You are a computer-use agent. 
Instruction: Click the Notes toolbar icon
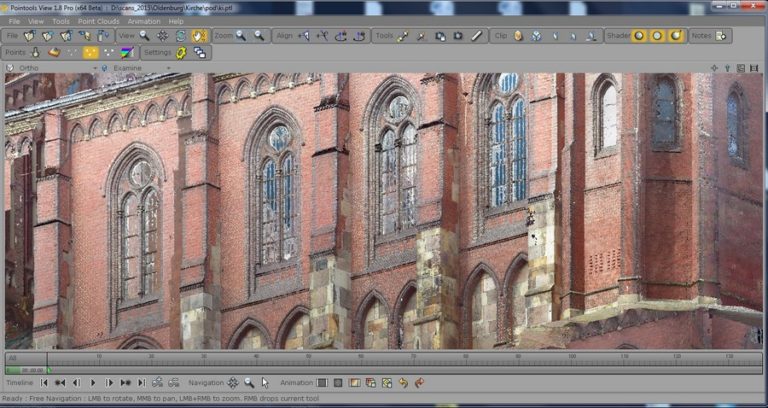click(720, 36)
